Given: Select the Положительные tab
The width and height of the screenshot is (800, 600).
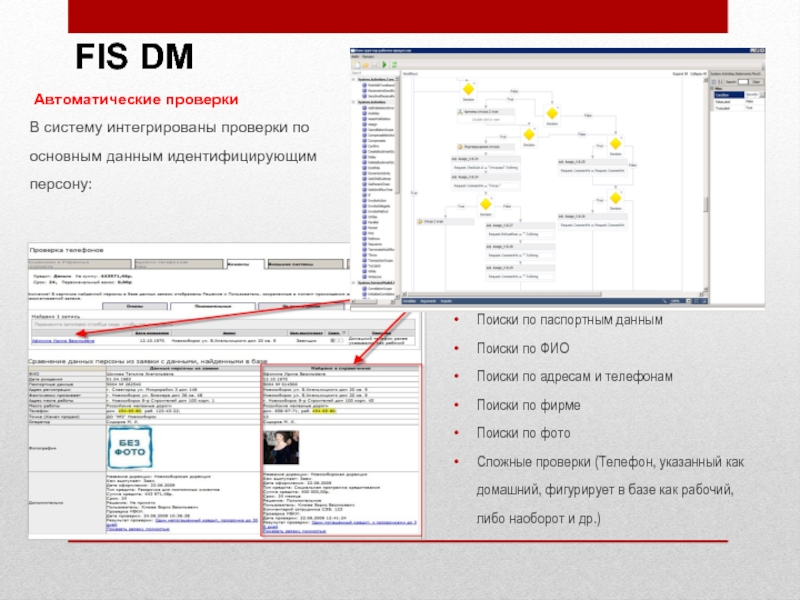Looking at the screenshot, I should (x=213, y=306).
